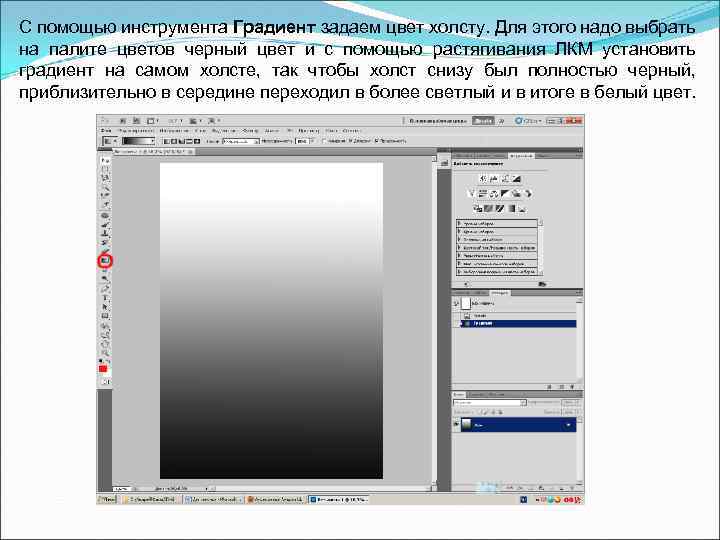
Task: Toggle Quick Mask mode at toolbox bottom
Action: pyautogui.click(x=105, y=382)
